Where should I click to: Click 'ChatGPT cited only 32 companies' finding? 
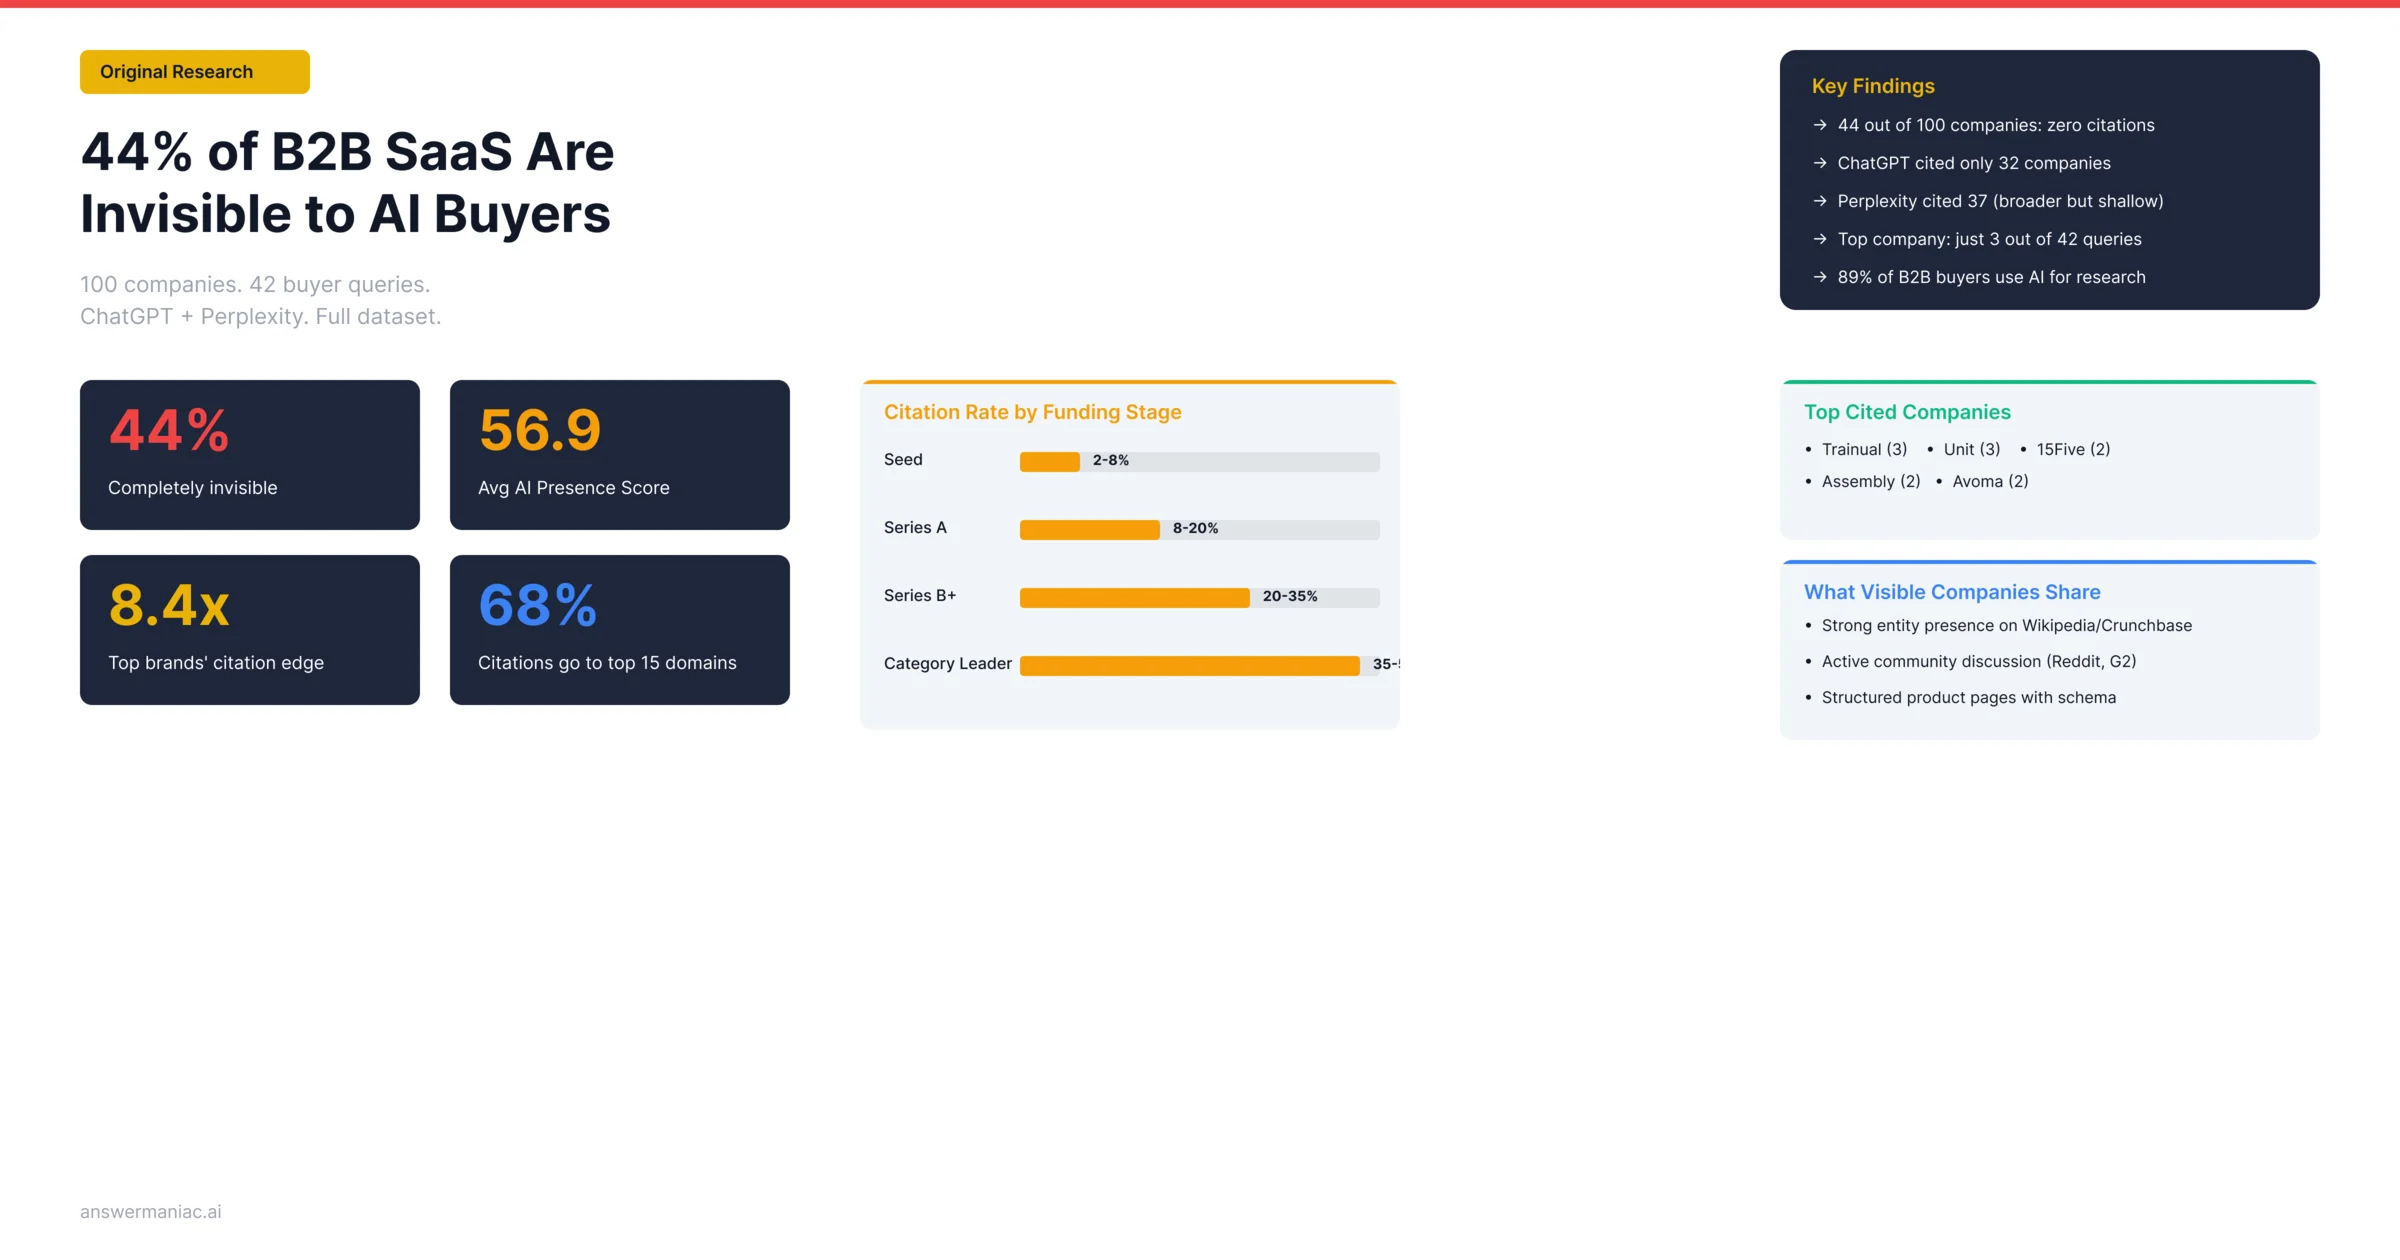pyautogui.click(x=1974, y=163)
